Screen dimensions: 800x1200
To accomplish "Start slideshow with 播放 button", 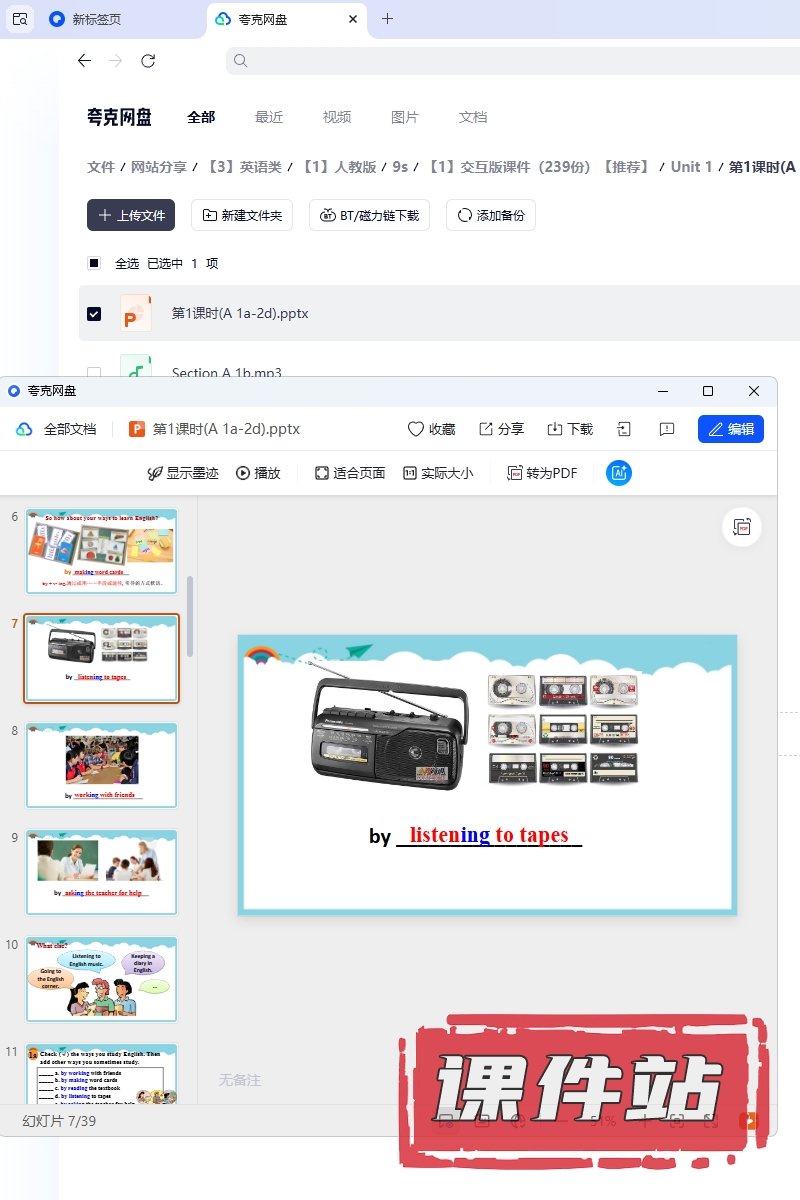I will click(243, 473).
